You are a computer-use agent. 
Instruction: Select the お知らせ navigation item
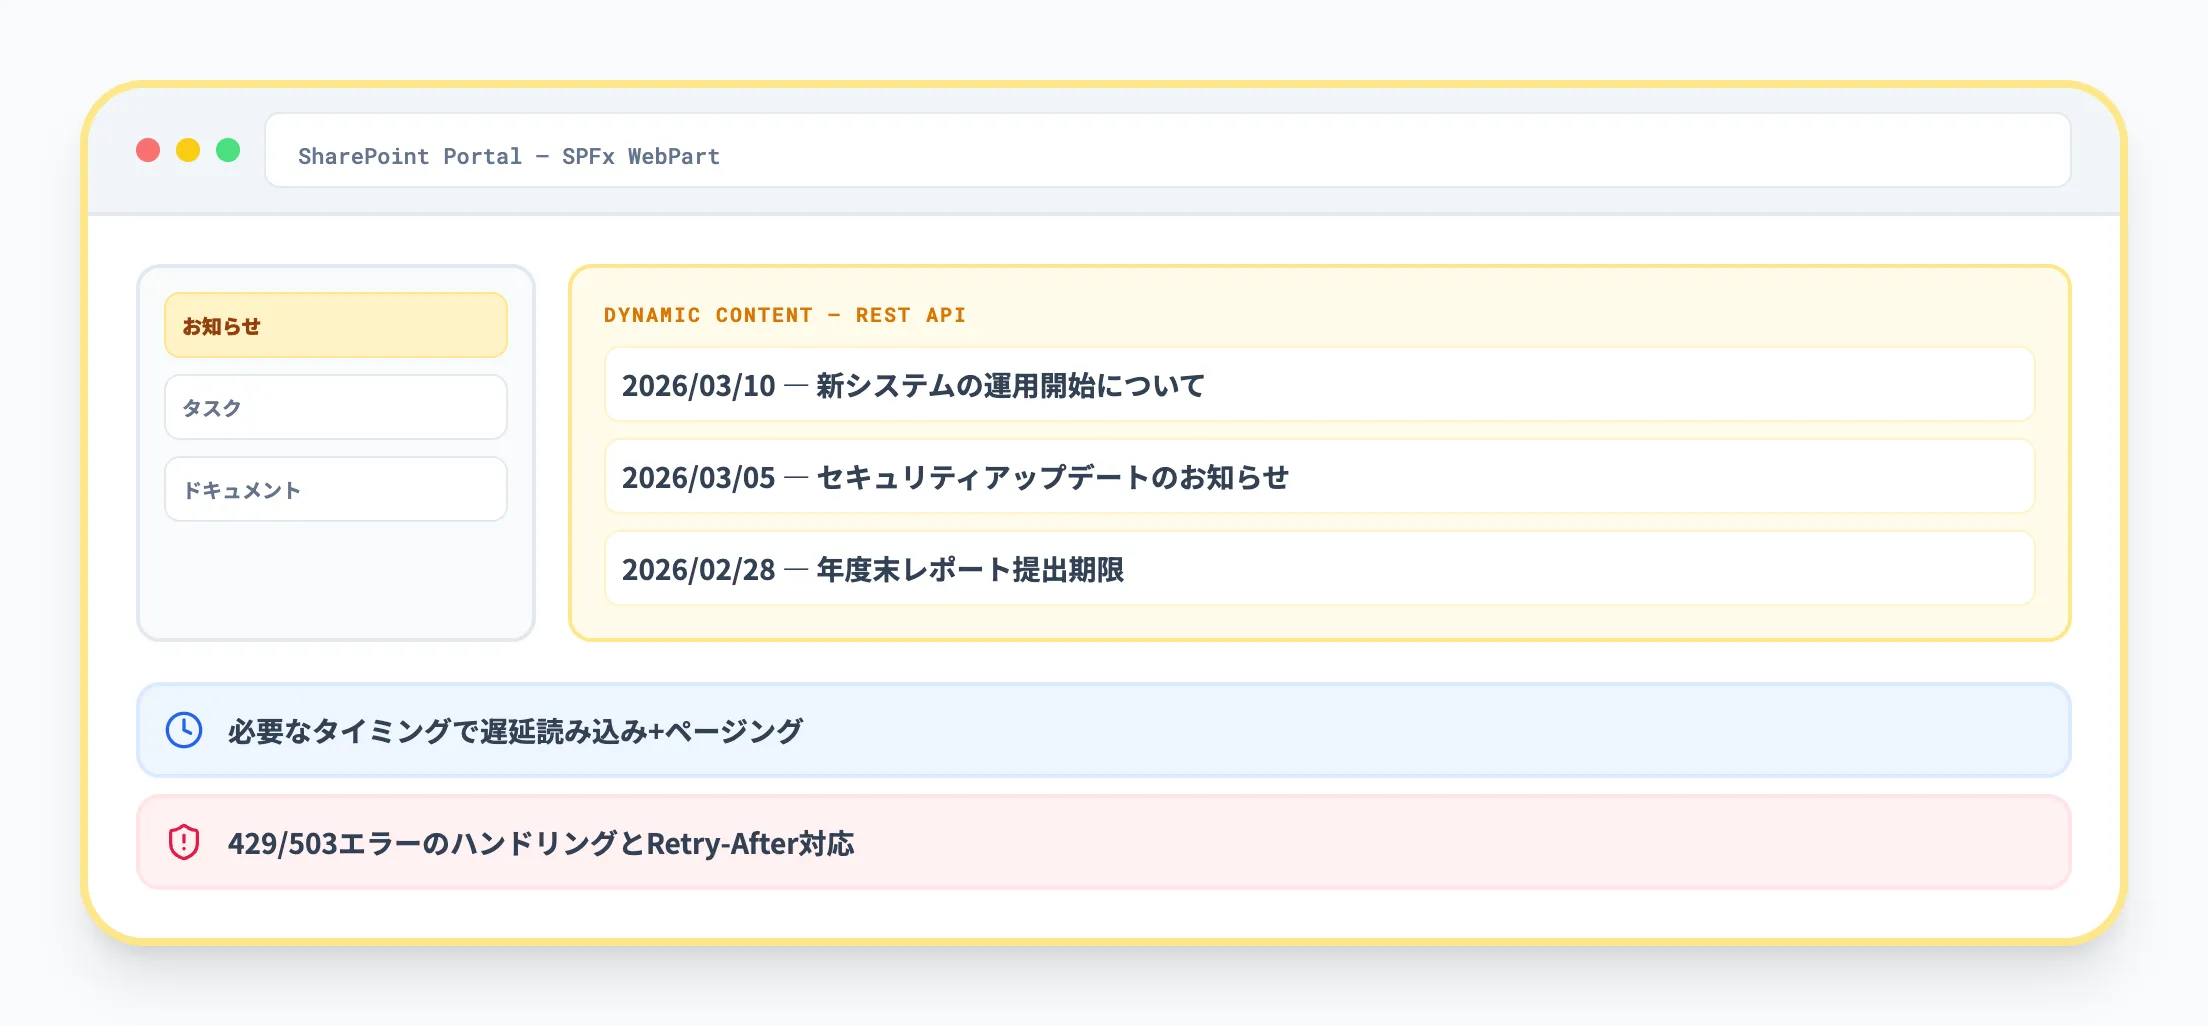335,325
